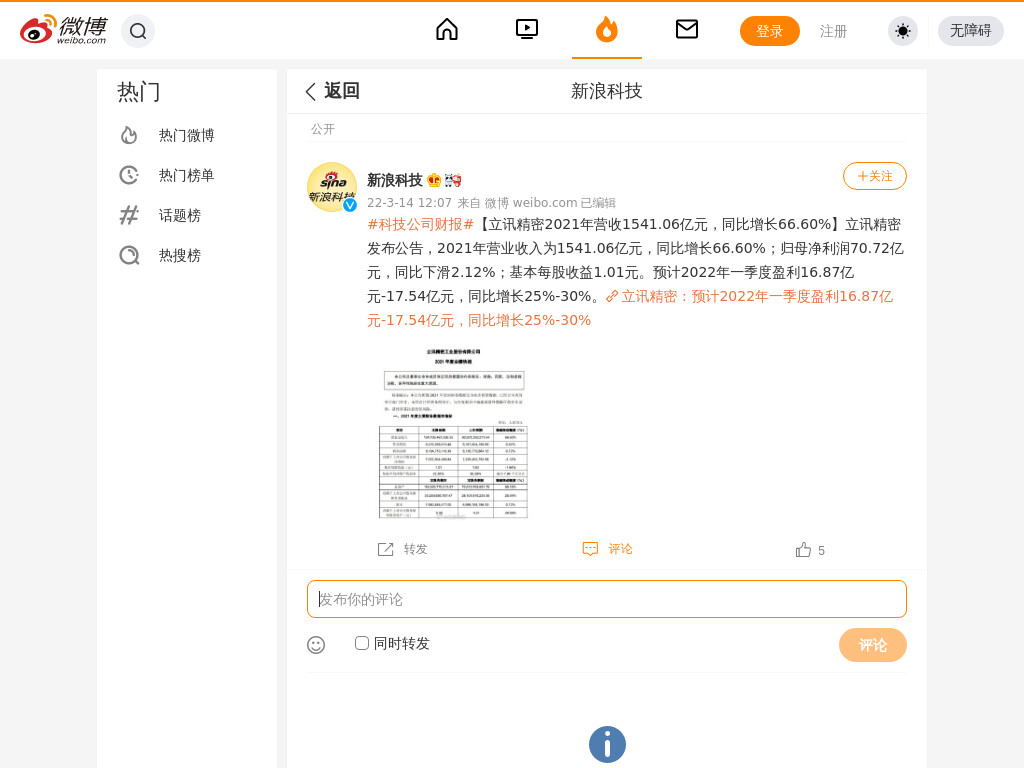Check the 同时转发 checkbox
The image size is (1024, 768).
coord(362,643)
